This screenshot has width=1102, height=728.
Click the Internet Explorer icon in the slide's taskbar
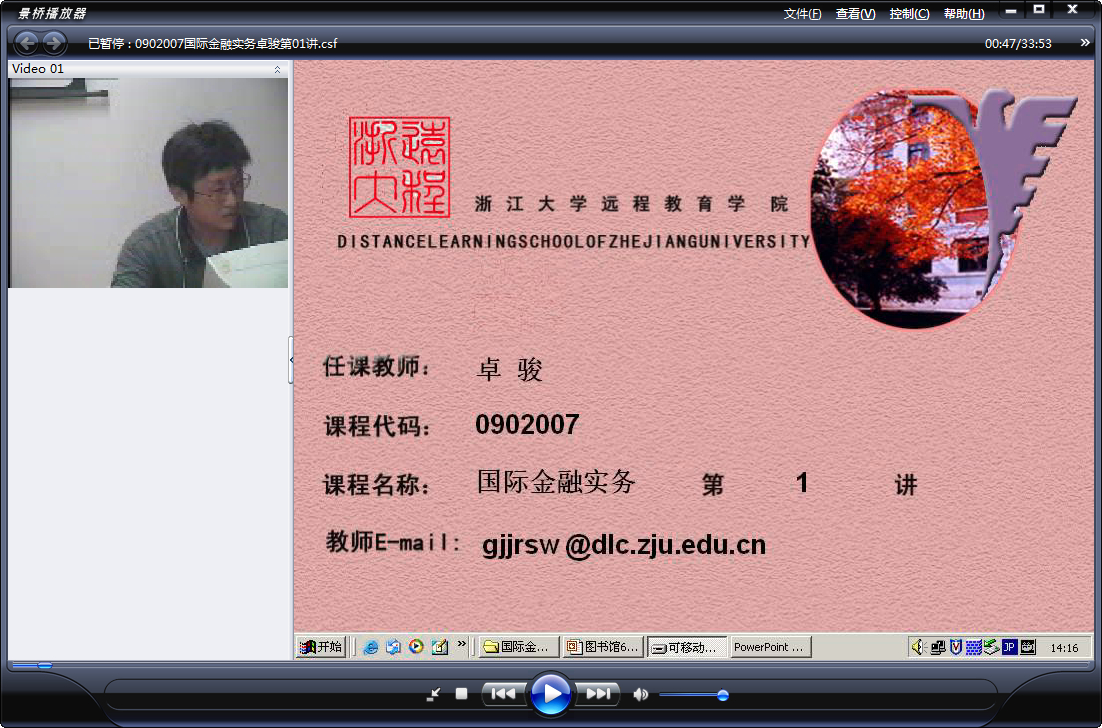[370, 647]
